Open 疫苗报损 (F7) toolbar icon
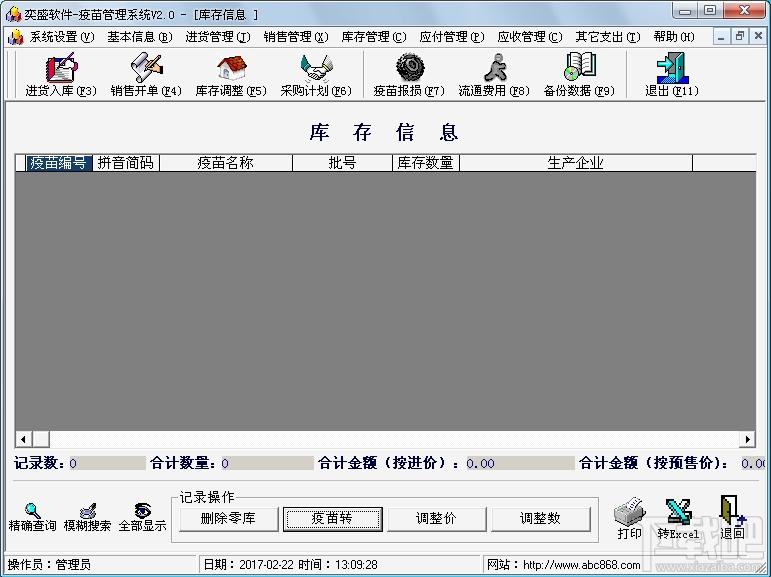771x577 pixels. (409, 74)
